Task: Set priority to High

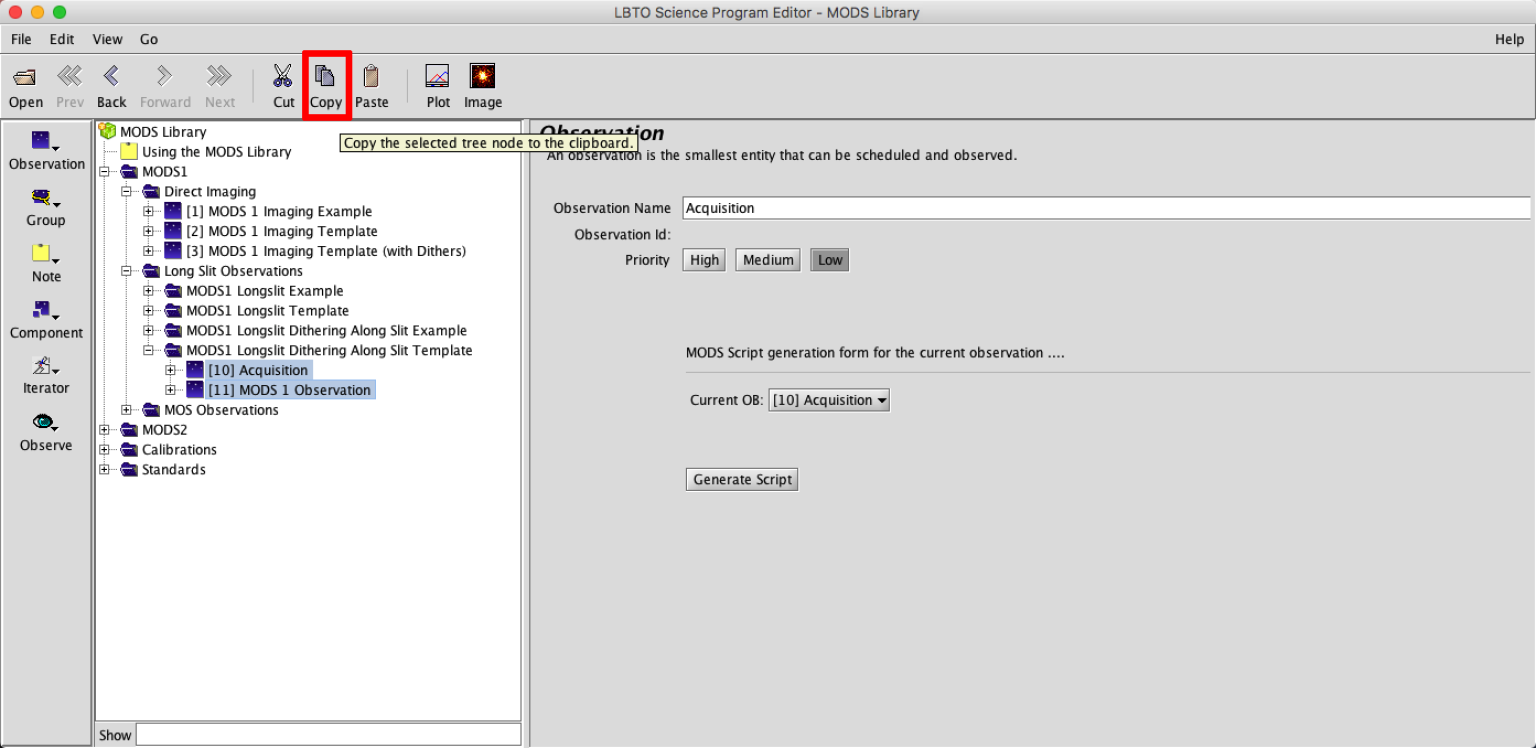Action: [704, 260]
